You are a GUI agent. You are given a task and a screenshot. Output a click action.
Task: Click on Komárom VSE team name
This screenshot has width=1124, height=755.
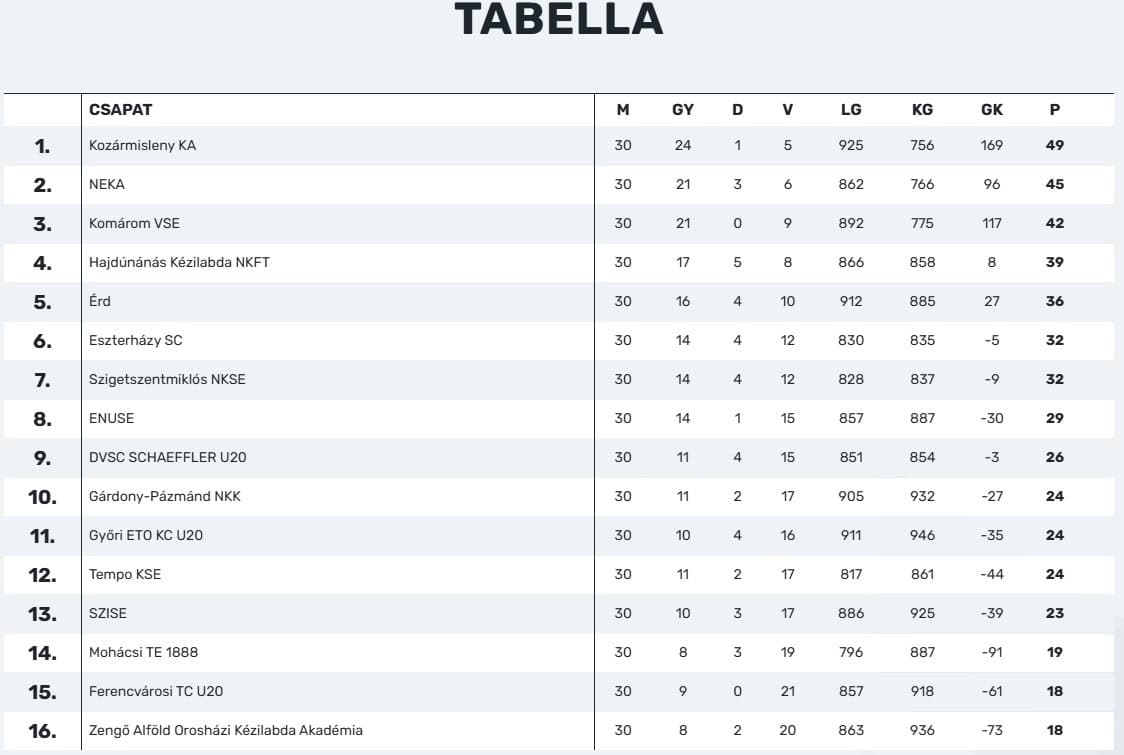pos(134,224)
